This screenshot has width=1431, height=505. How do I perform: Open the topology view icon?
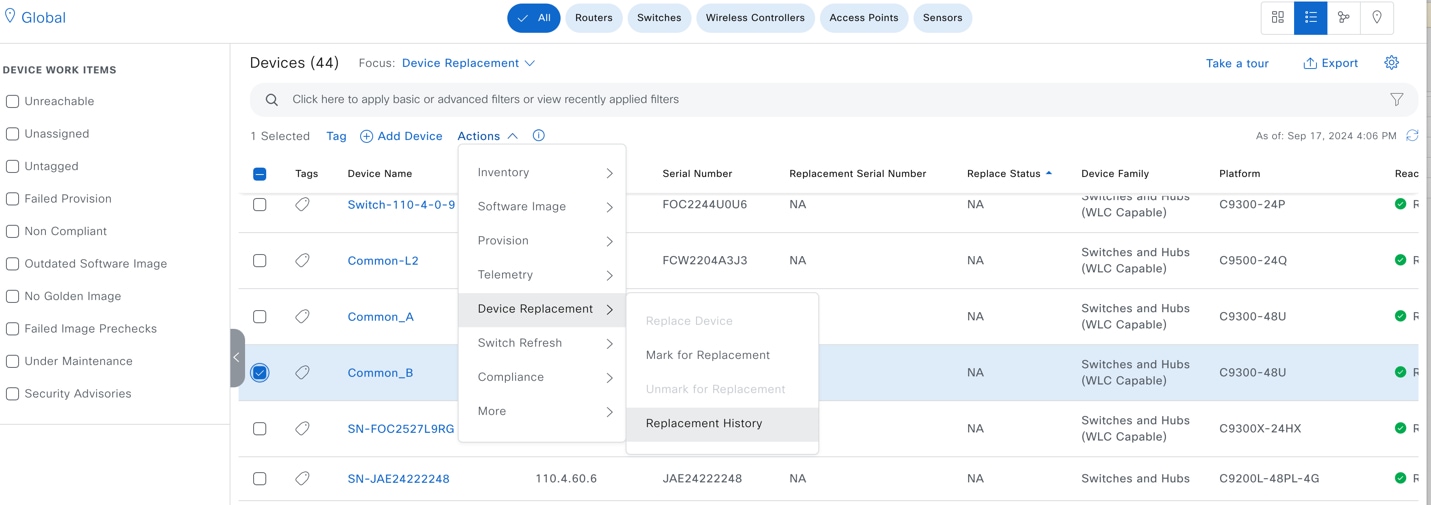tap(1343, 18)
